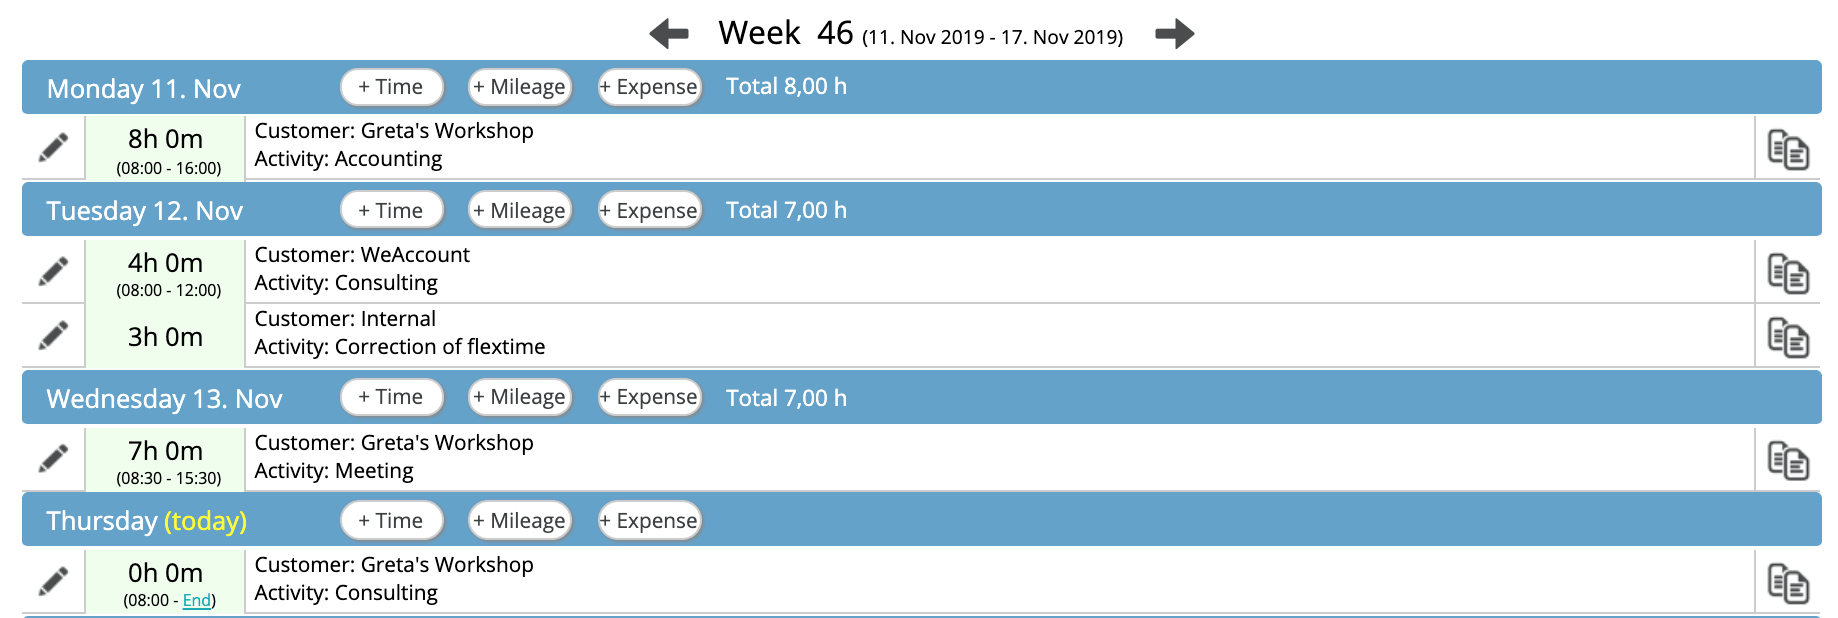Go to previous week with left arrow
The image size is (1838, 618).
pyautogui.click(x=669, y=34)
